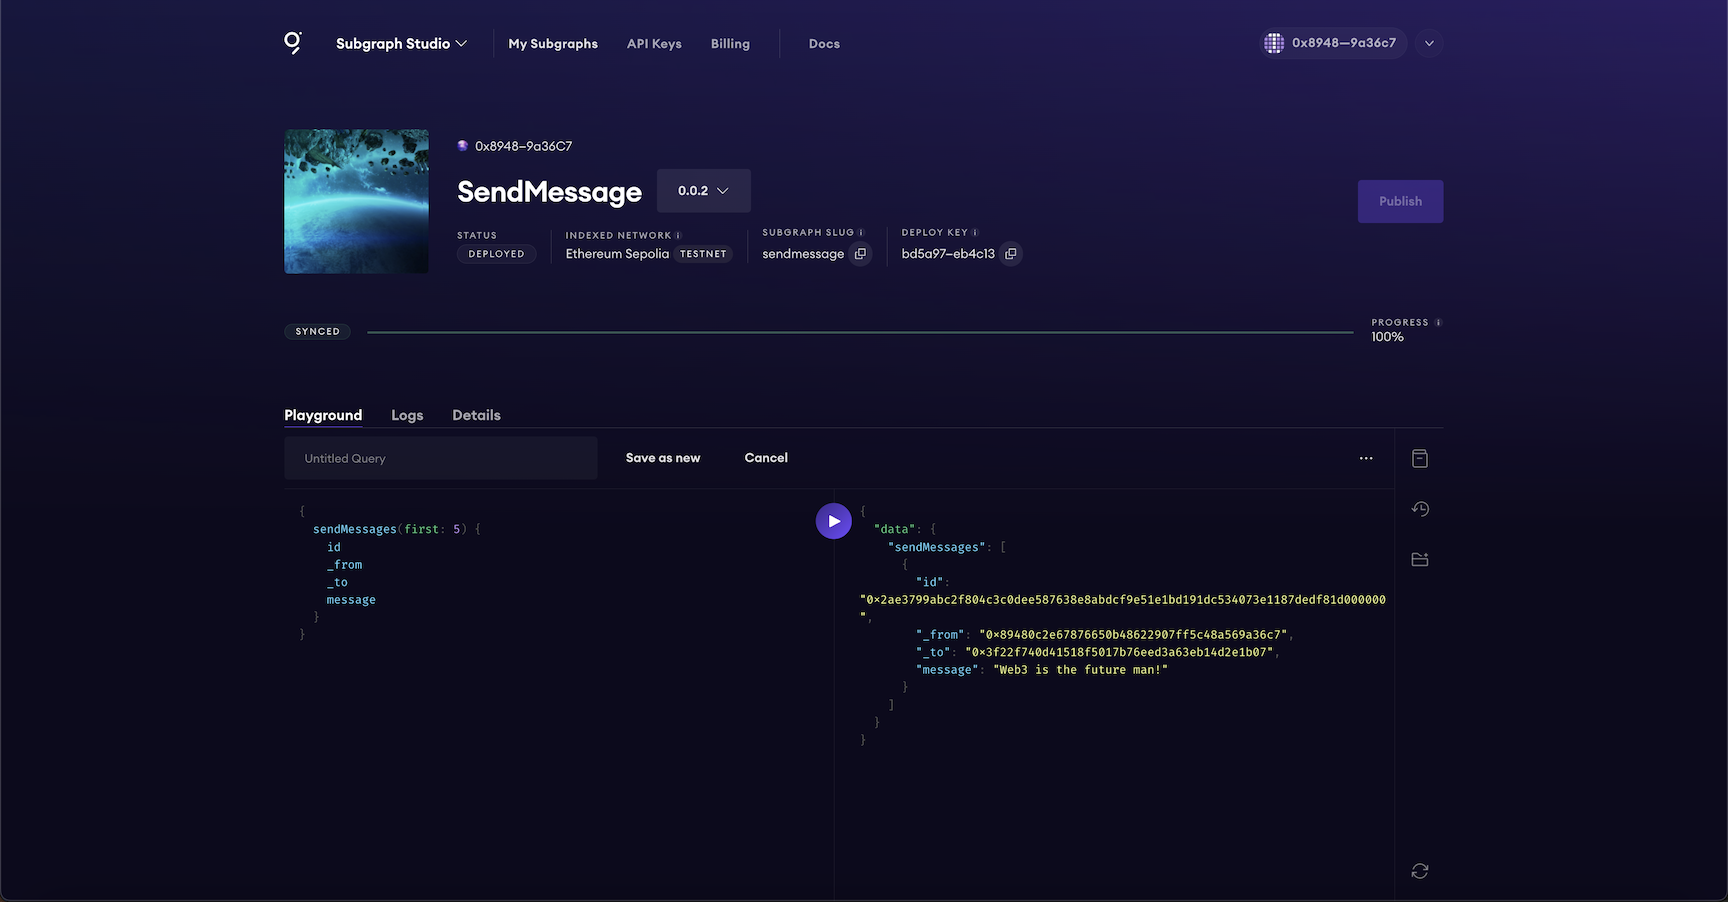
Task: Click the "_to" address value in results
Action: coord(1119,652)
